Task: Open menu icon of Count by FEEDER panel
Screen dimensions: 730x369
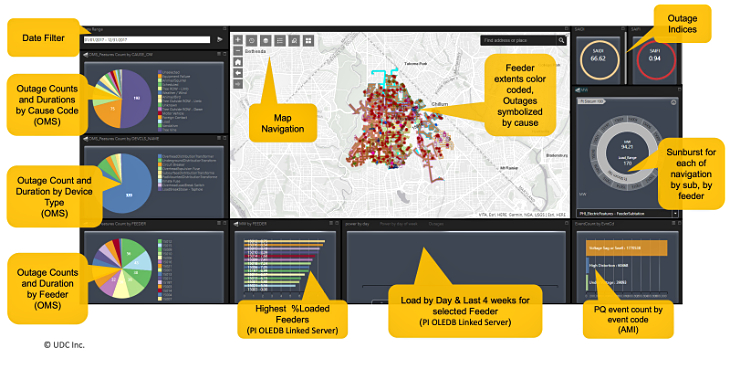Action: point(219,224)
